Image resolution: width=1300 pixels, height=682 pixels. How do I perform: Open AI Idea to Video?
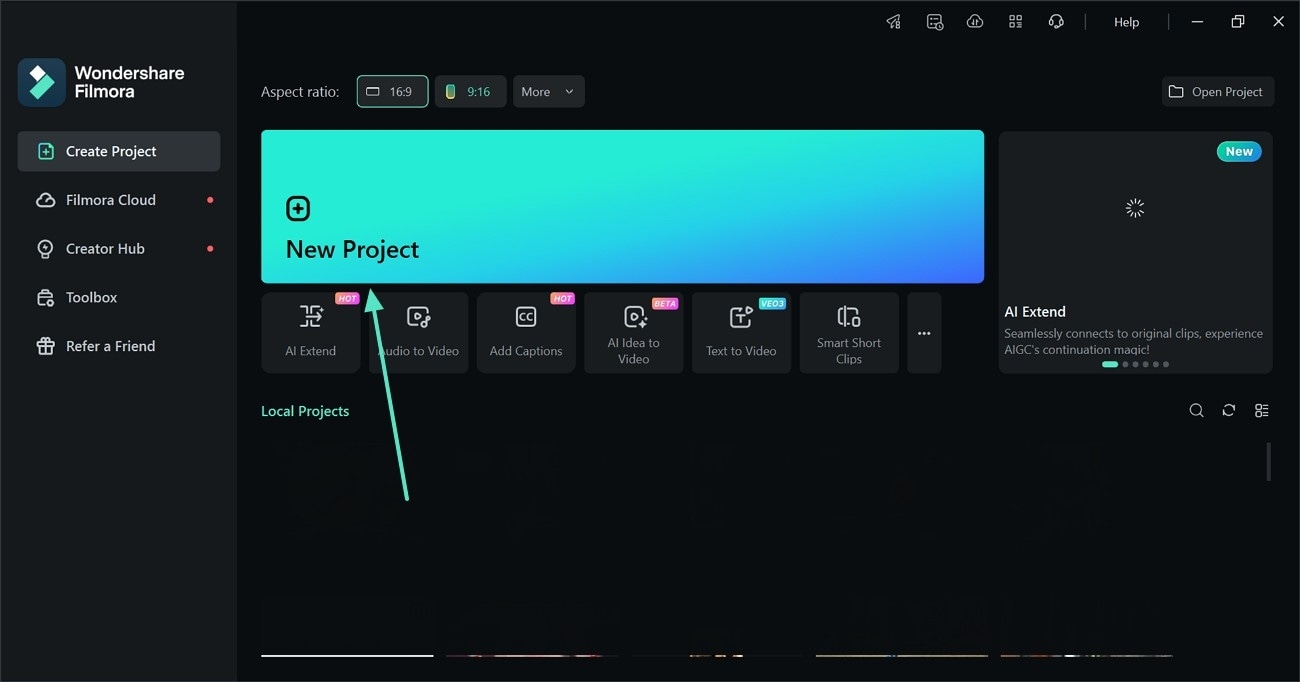tap(634, 332)
